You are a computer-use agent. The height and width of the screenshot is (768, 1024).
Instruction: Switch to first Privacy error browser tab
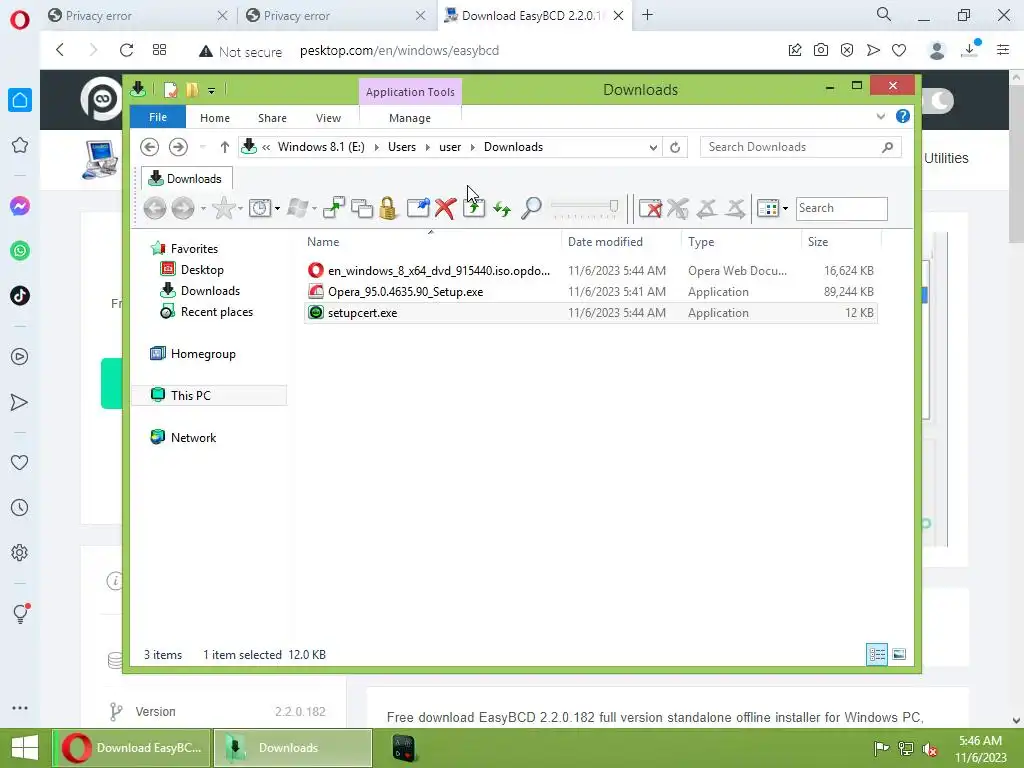tap(138, 16)
